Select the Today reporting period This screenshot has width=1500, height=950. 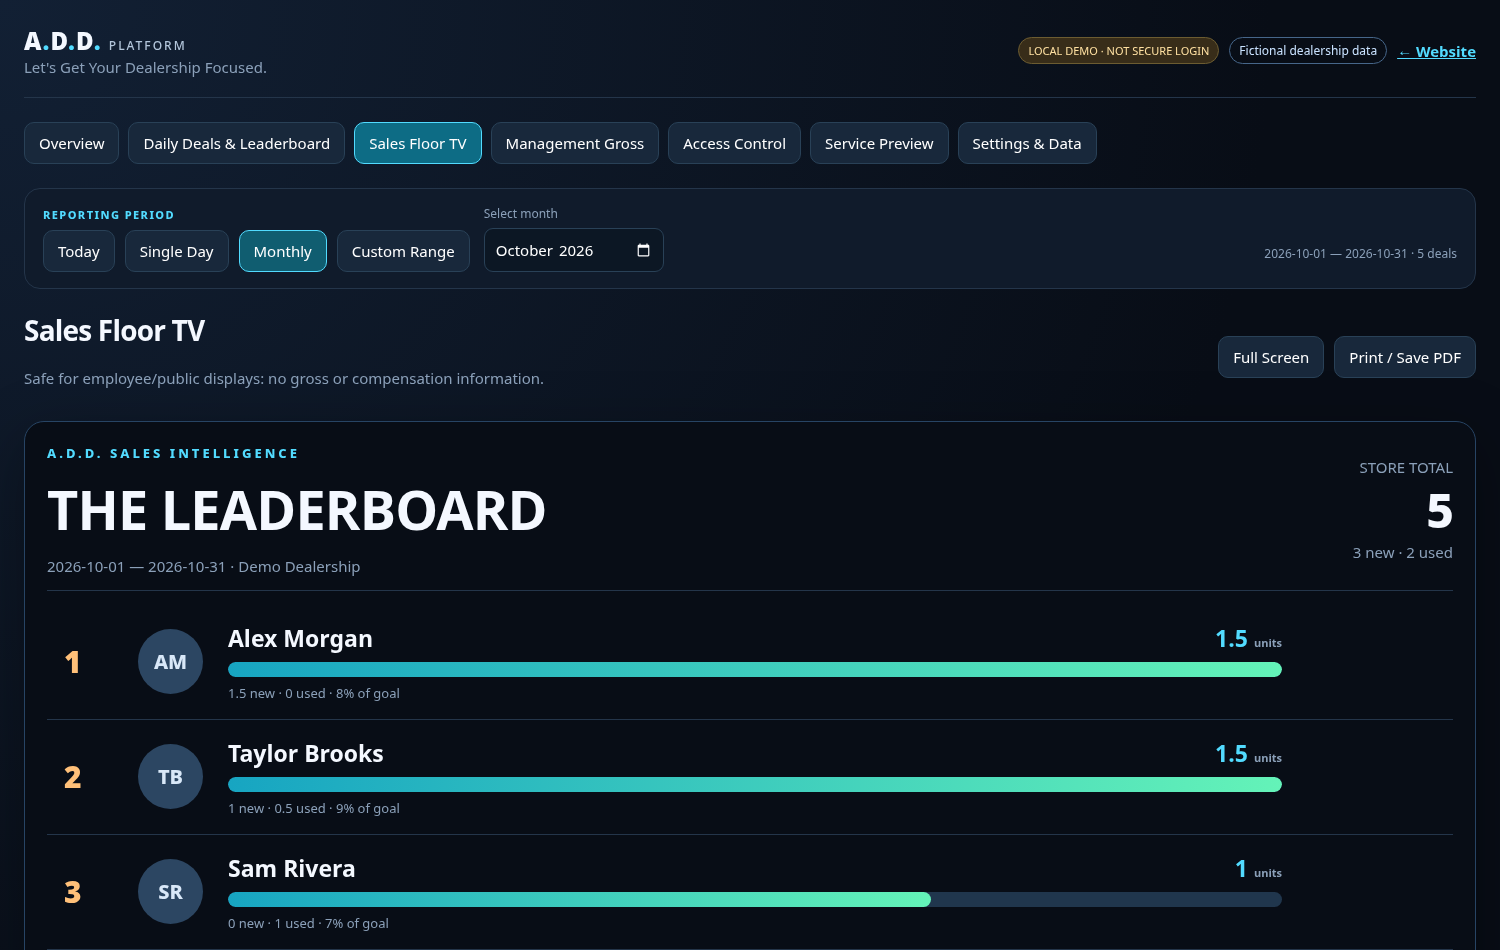coord(79,251)
